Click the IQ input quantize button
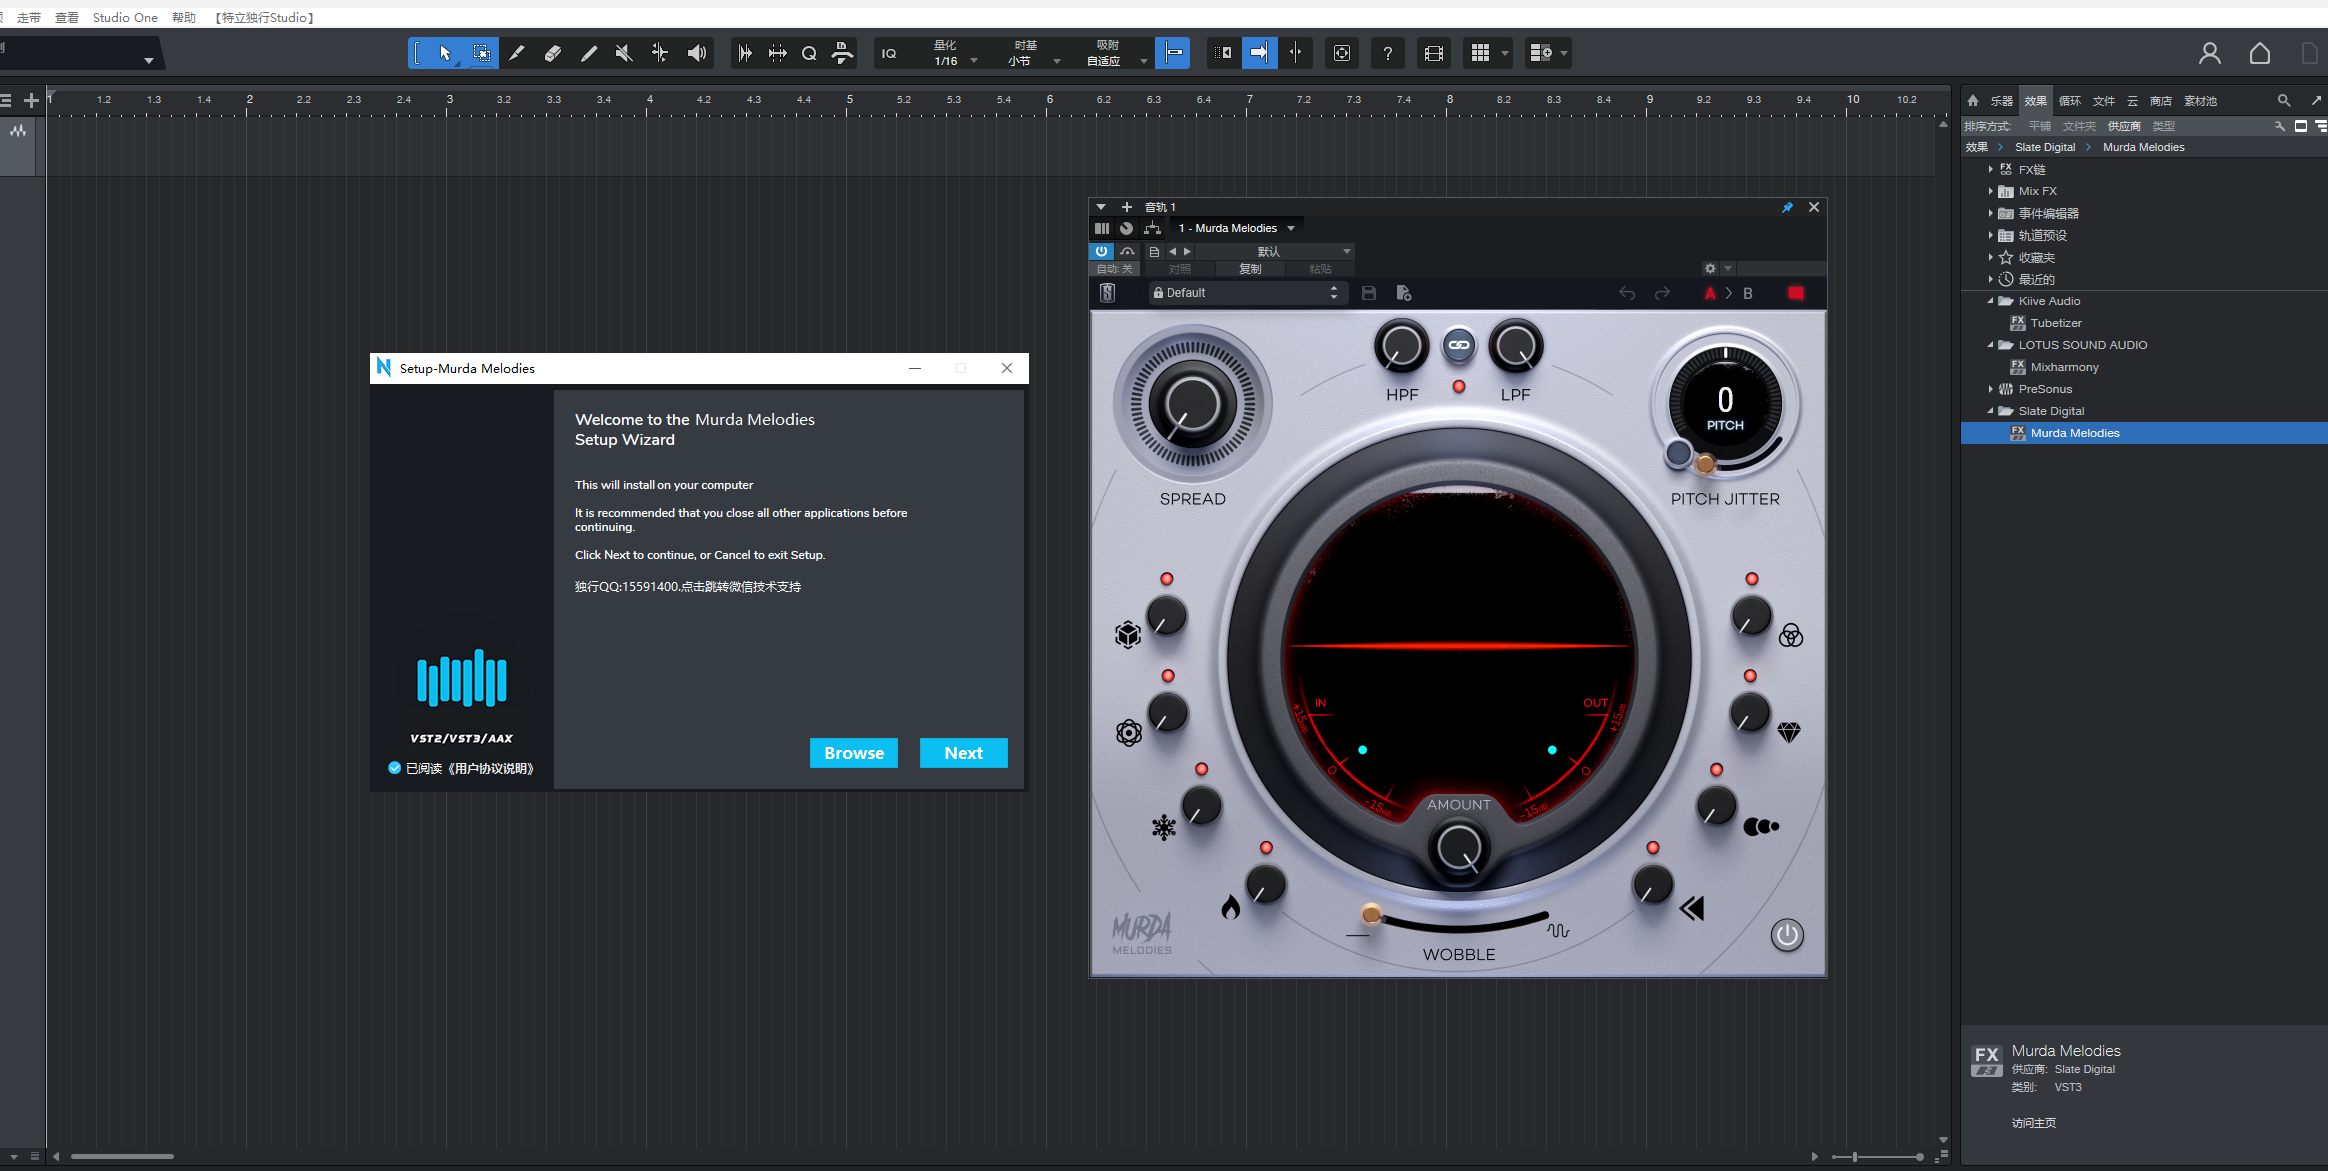 889,53
